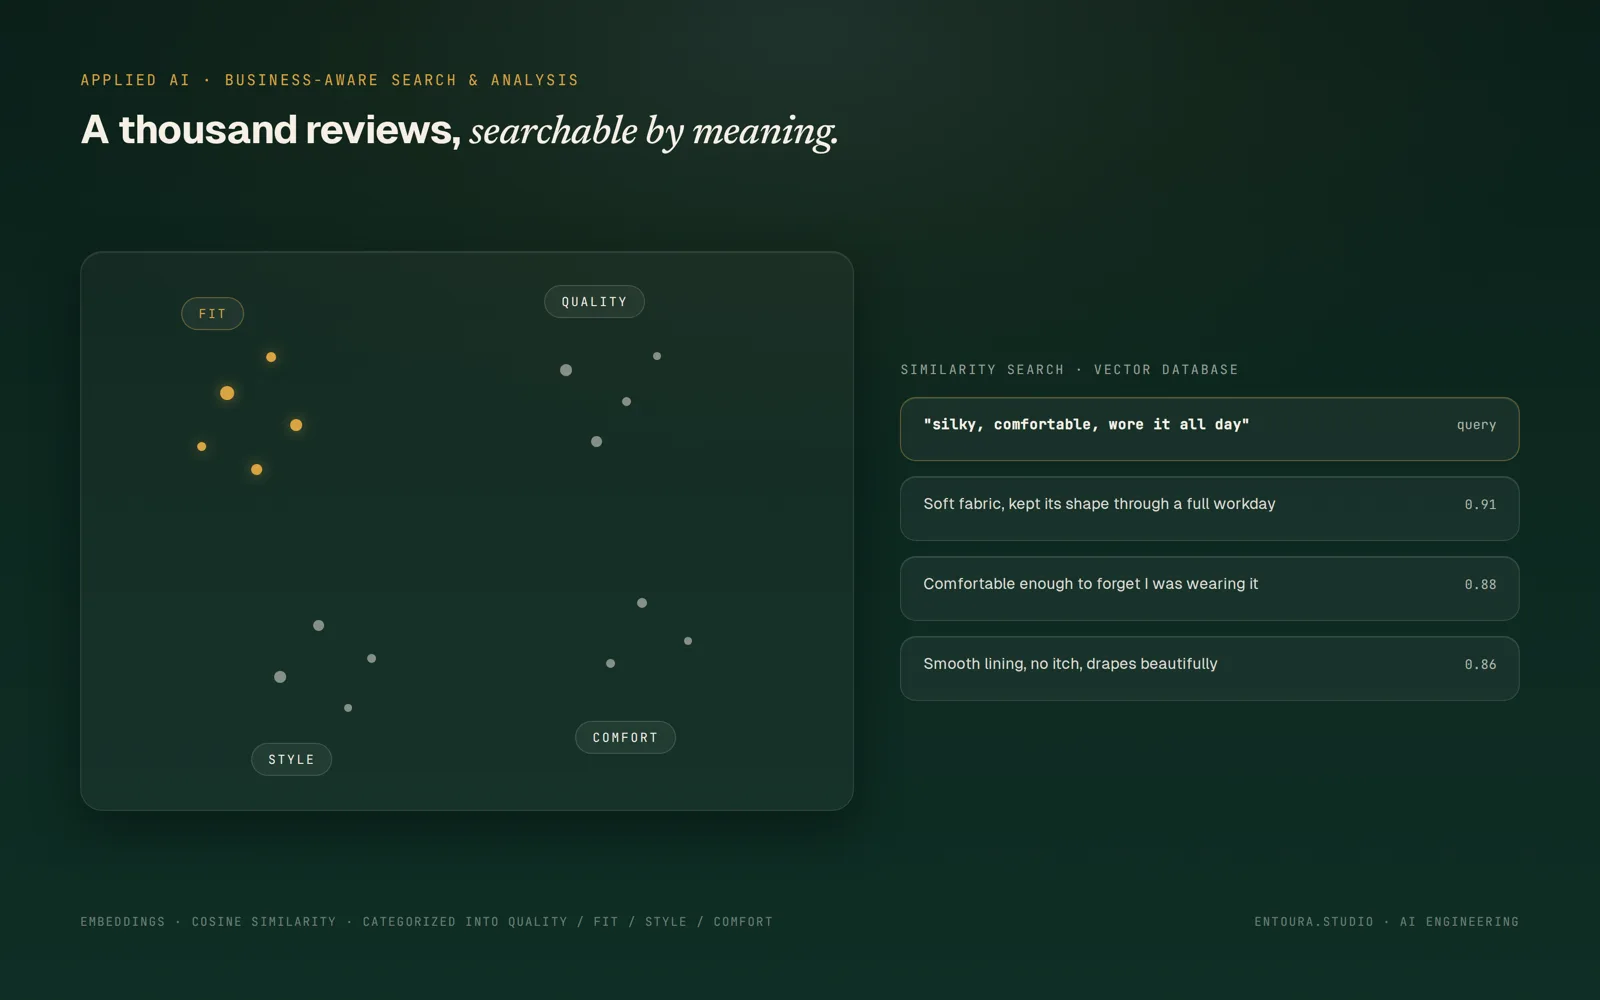This screenshot has width=1600, height=1000.
Task: Select the FIT category tag
Action: (212, 314)
